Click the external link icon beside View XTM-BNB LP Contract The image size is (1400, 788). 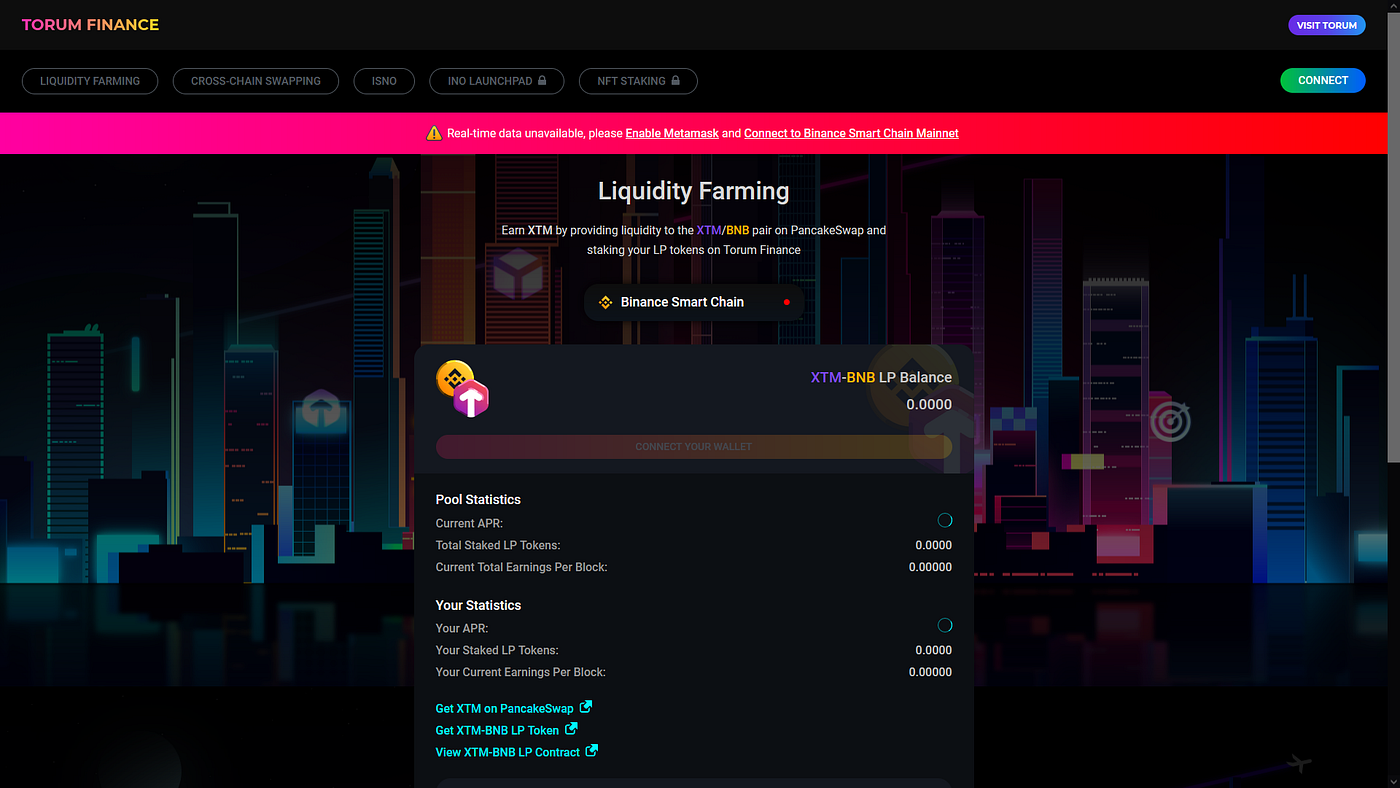point(591,751)
